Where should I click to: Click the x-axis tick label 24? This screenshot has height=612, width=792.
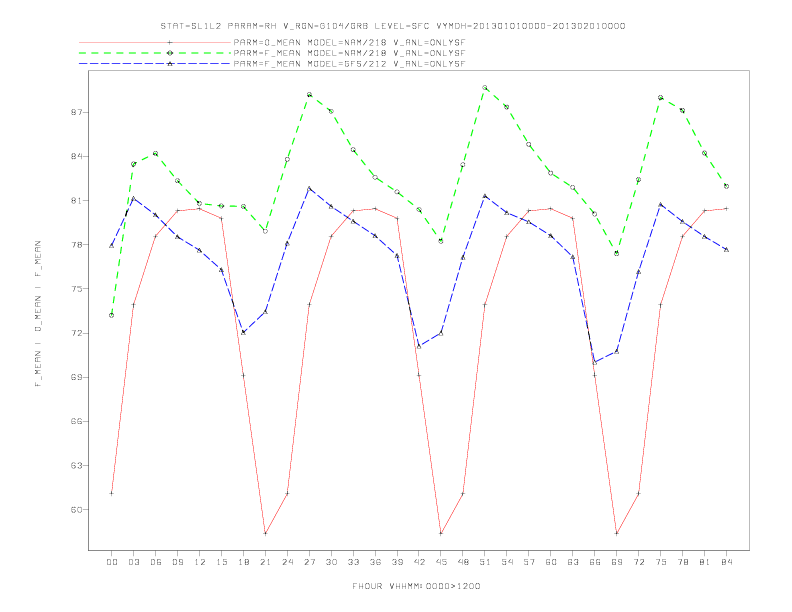287,562
